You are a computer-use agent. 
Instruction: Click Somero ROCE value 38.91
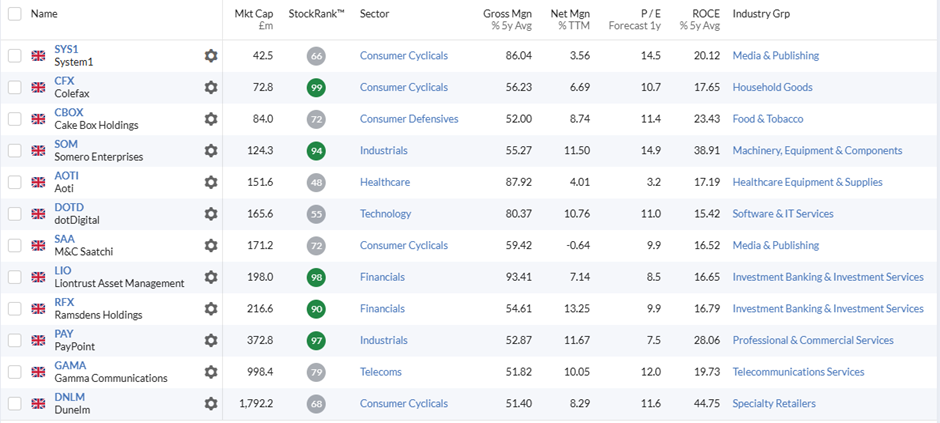point(707,150)
